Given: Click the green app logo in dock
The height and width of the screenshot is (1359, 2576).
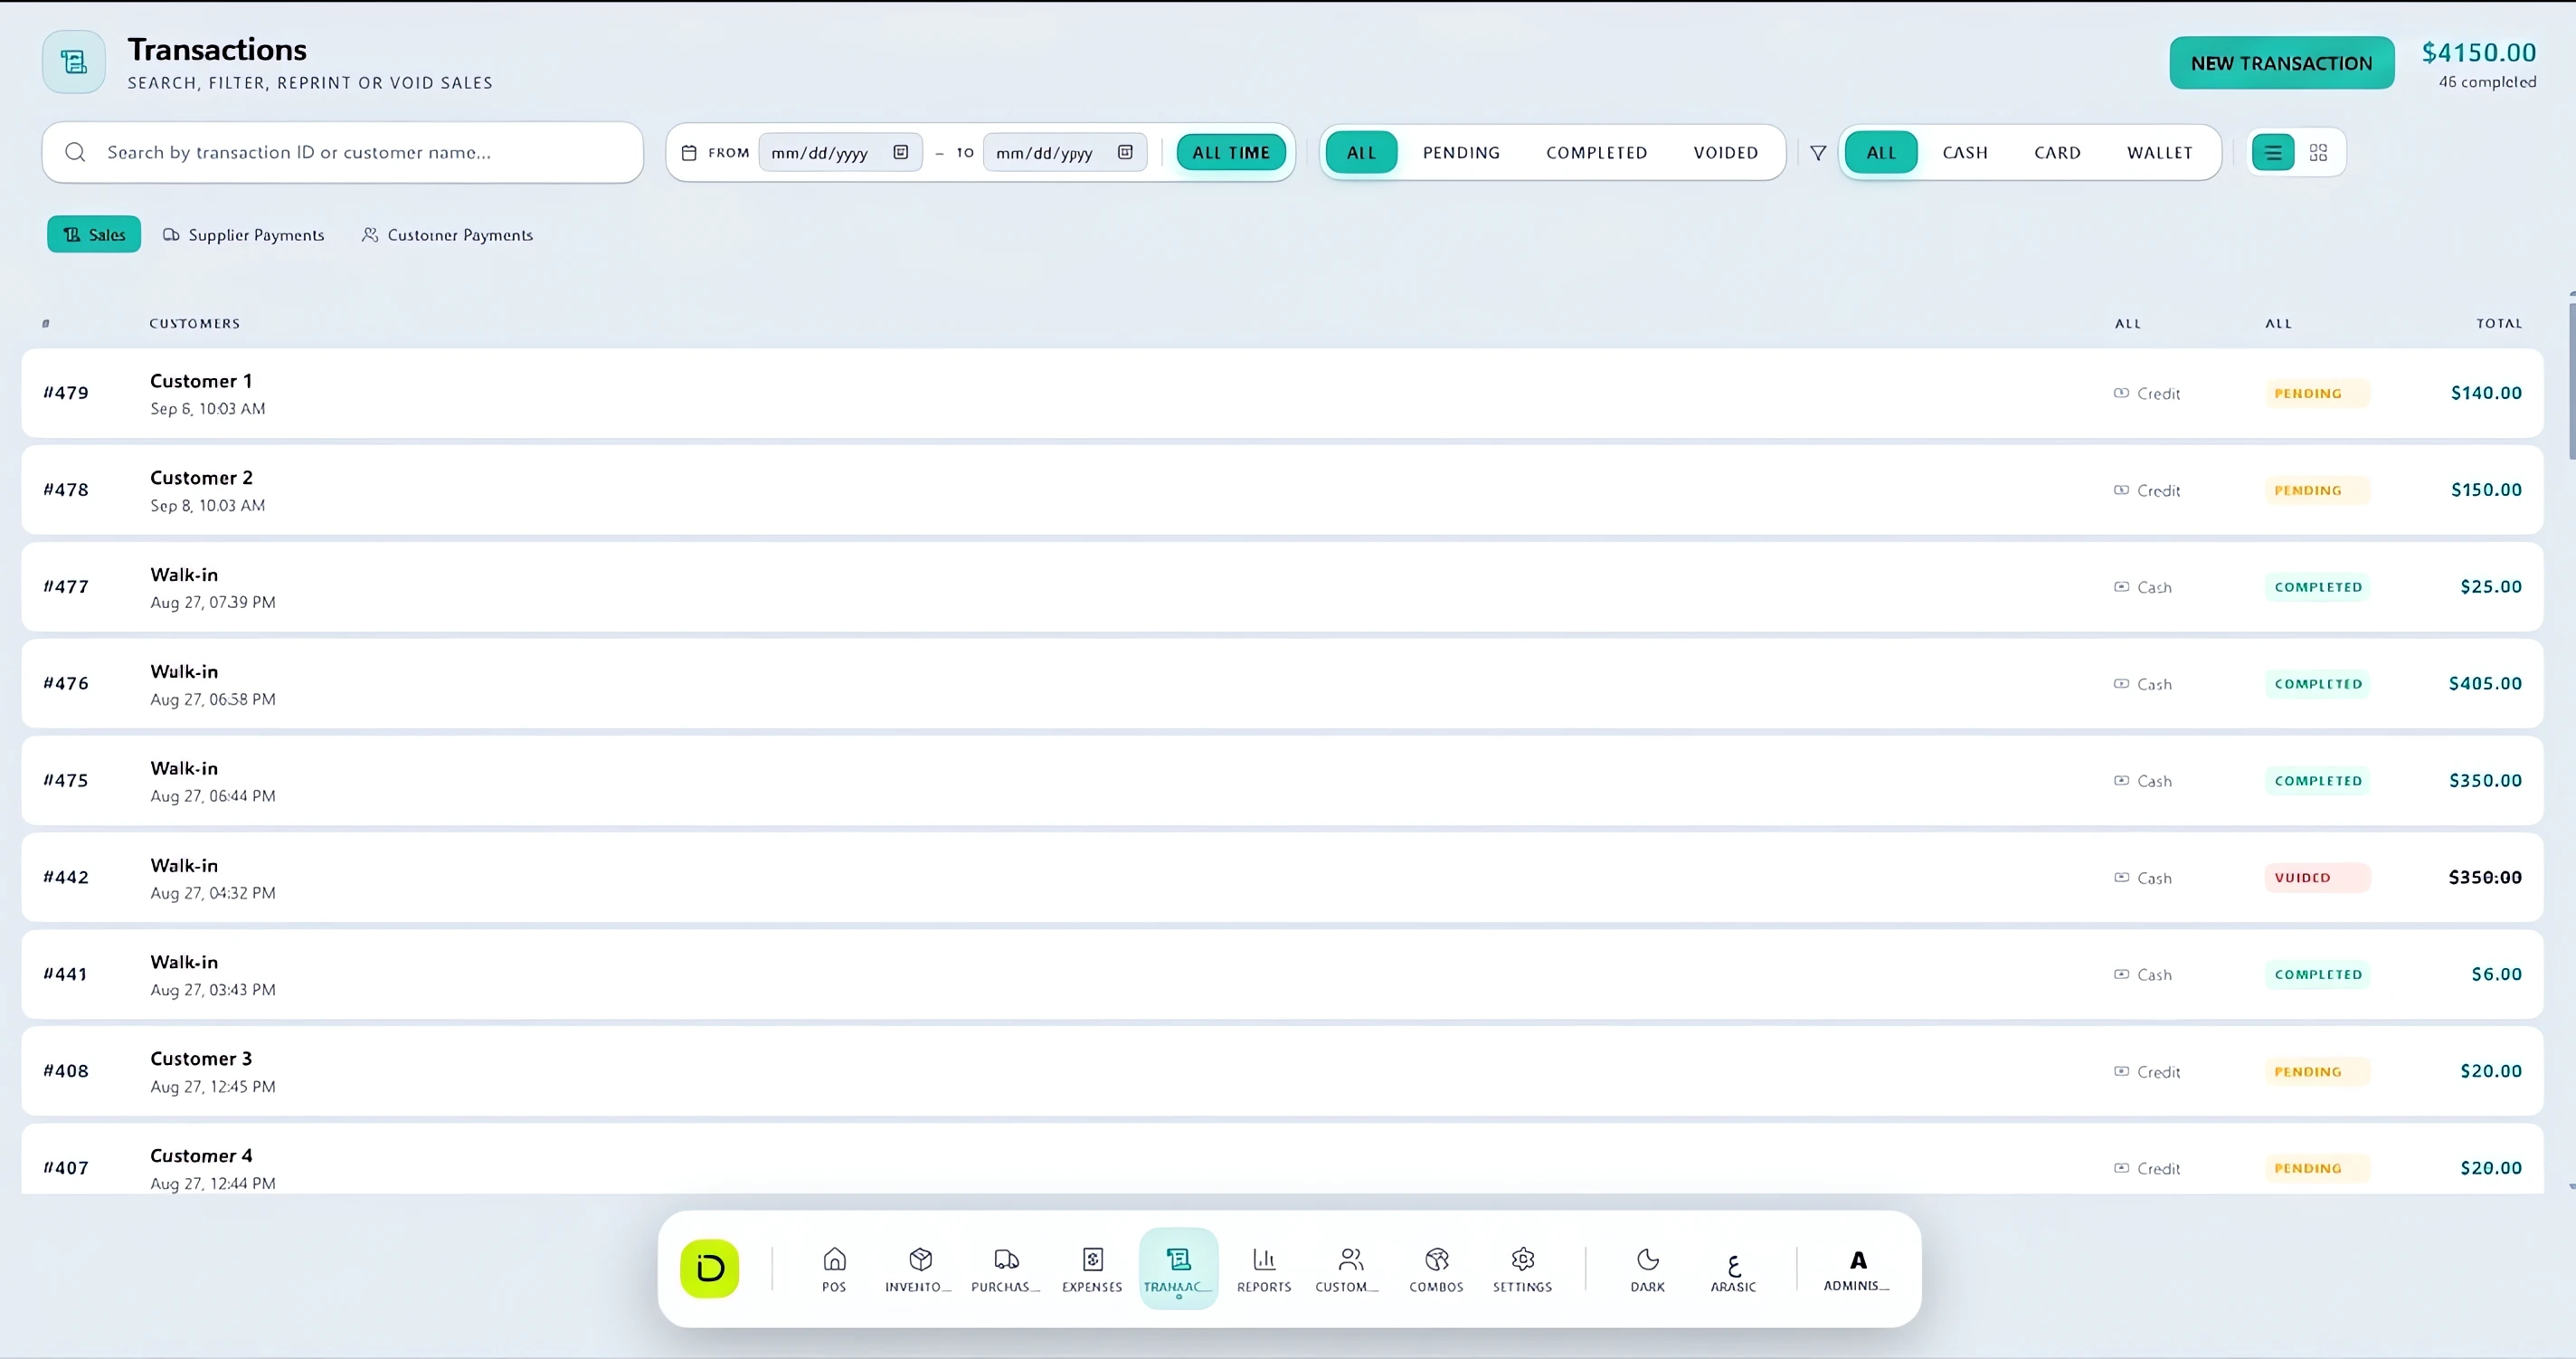Looking at the screenshot, I should pos(710,1268).
